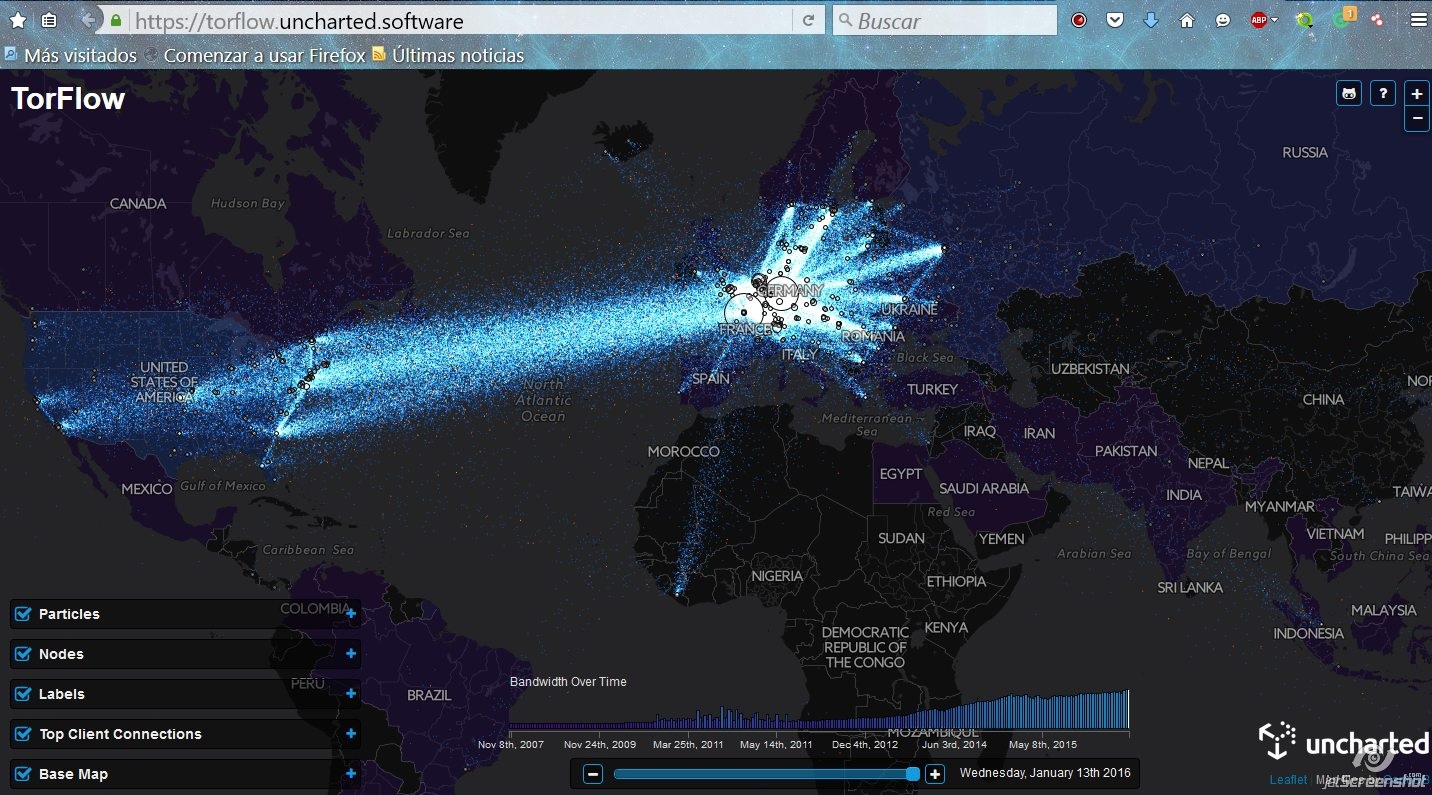Open the Adblock Plus dropdown arrow
The width and height of the screenshot is (1432, 795).
tap(1275, 21)
